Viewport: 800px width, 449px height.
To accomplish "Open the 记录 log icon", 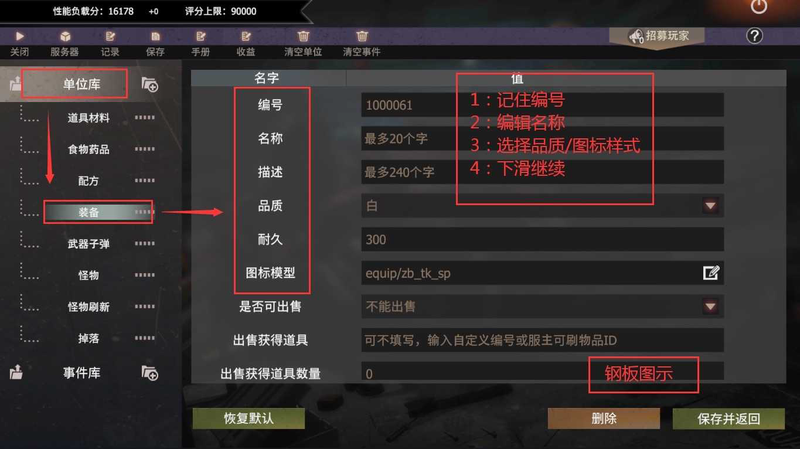I will tap(110, 36).
